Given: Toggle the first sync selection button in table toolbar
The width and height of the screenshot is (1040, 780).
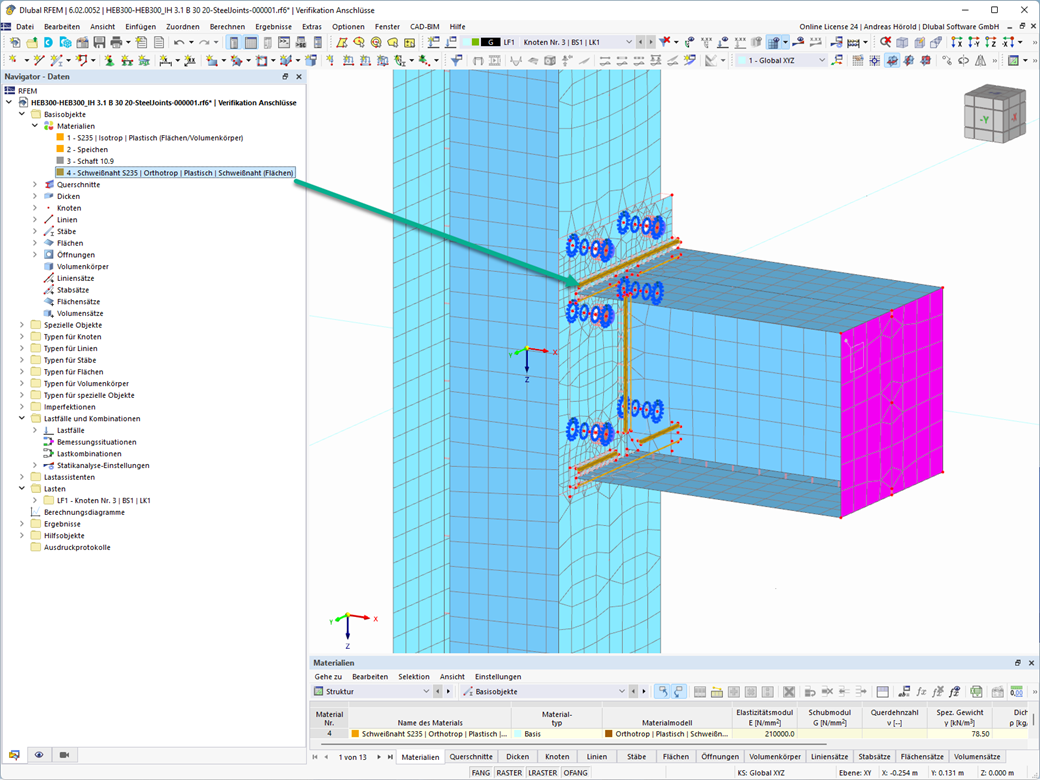Looking at the screenshot, I should click(x=663, y=692).
